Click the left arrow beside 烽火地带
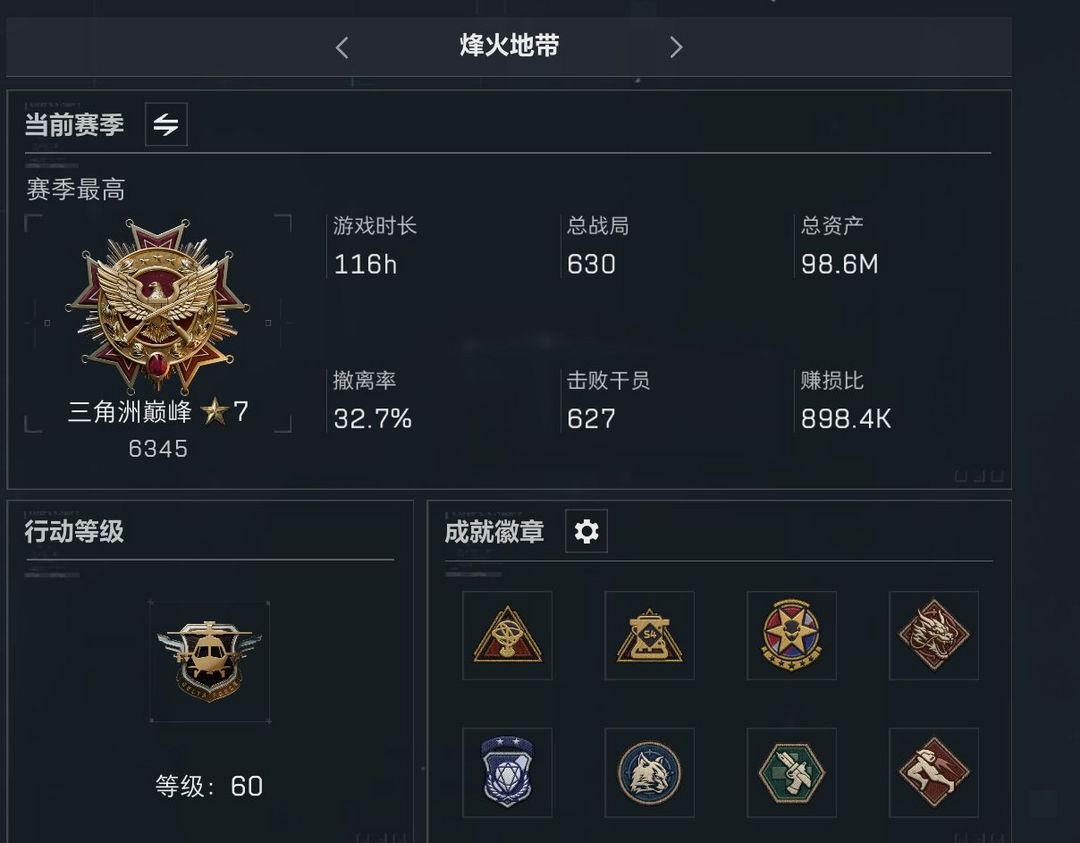This screenshot has height=843, width=1080. click(342, 48)
